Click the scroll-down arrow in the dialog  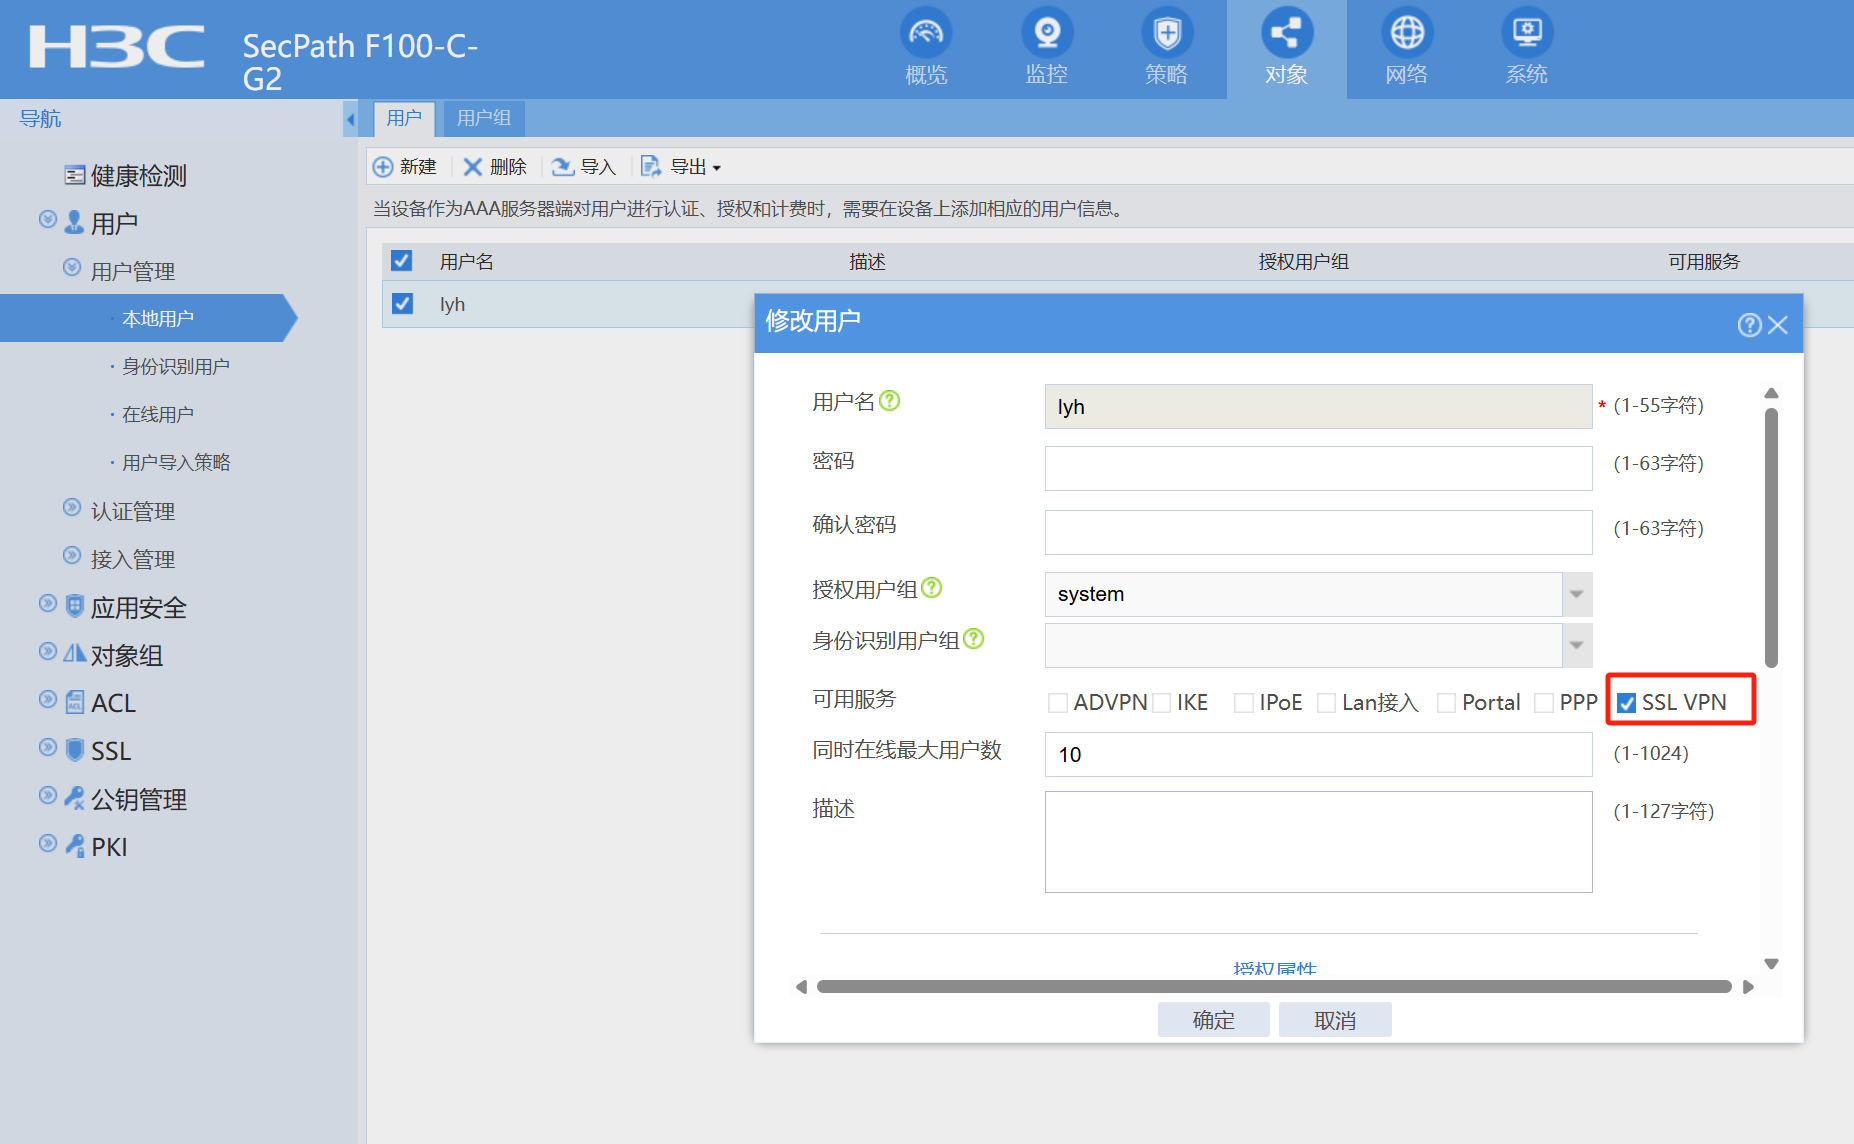coord(1771,964)
